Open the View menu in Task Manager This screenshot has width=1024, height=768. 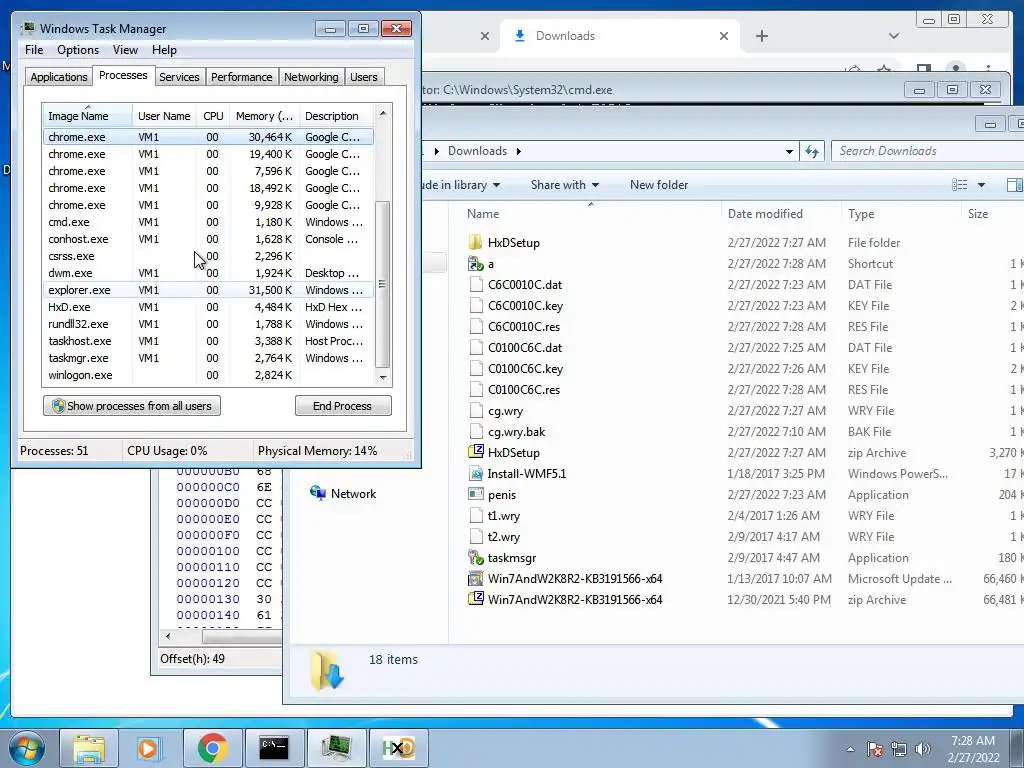(x=125, y=50)
